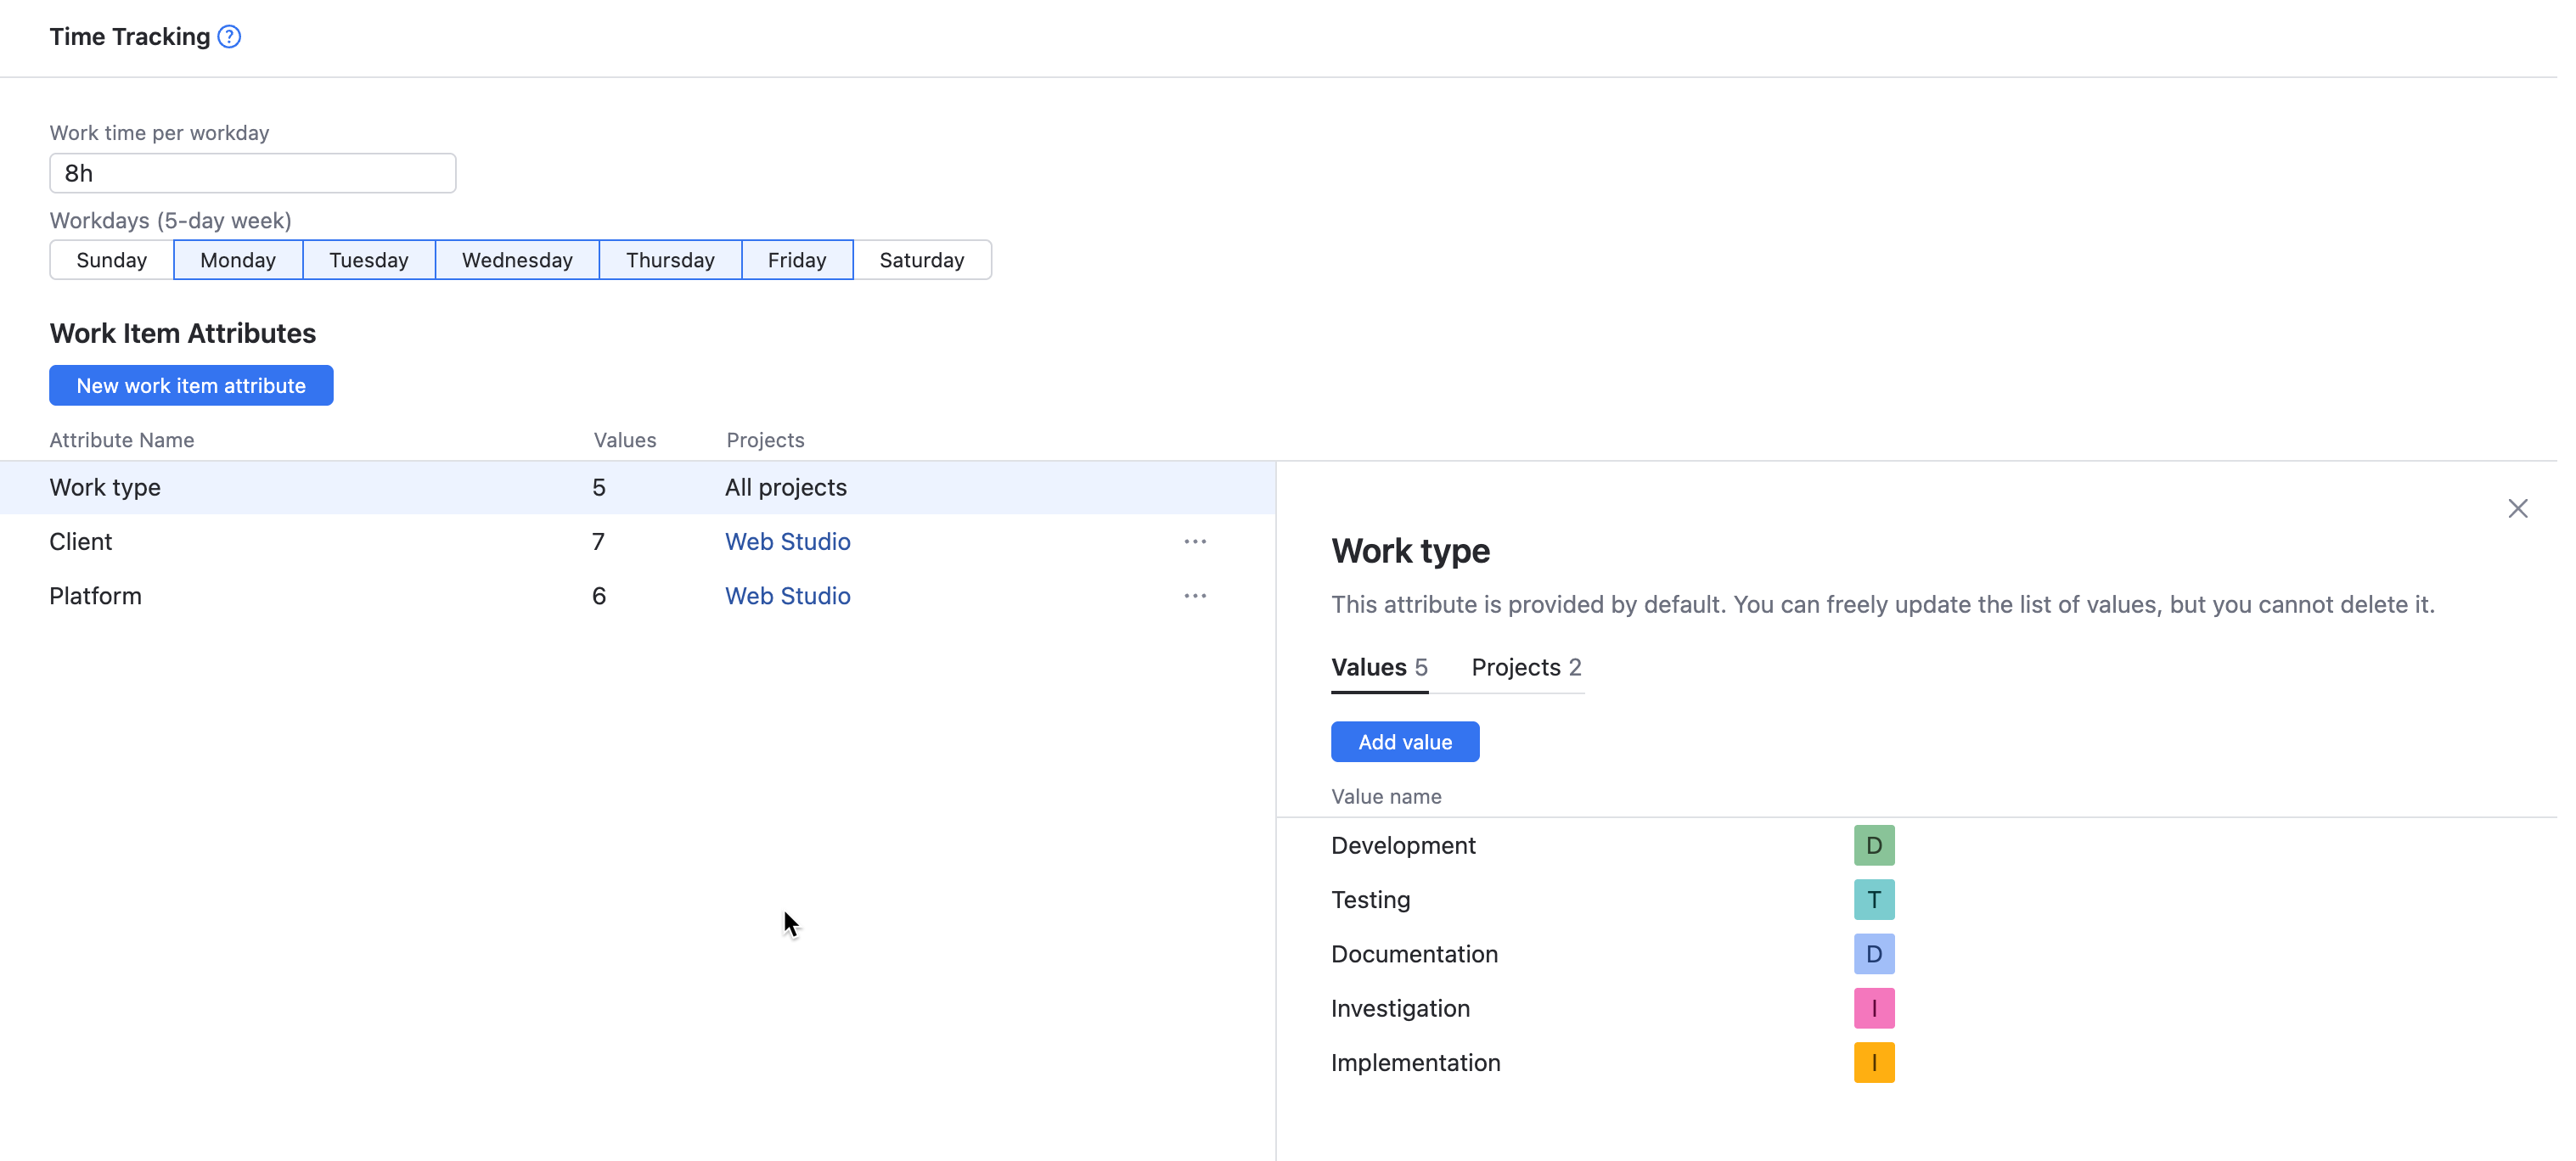Screen dimensions: 2576x1161
Task: Click the Testing value color badge
Action: tap(1873, 899)
